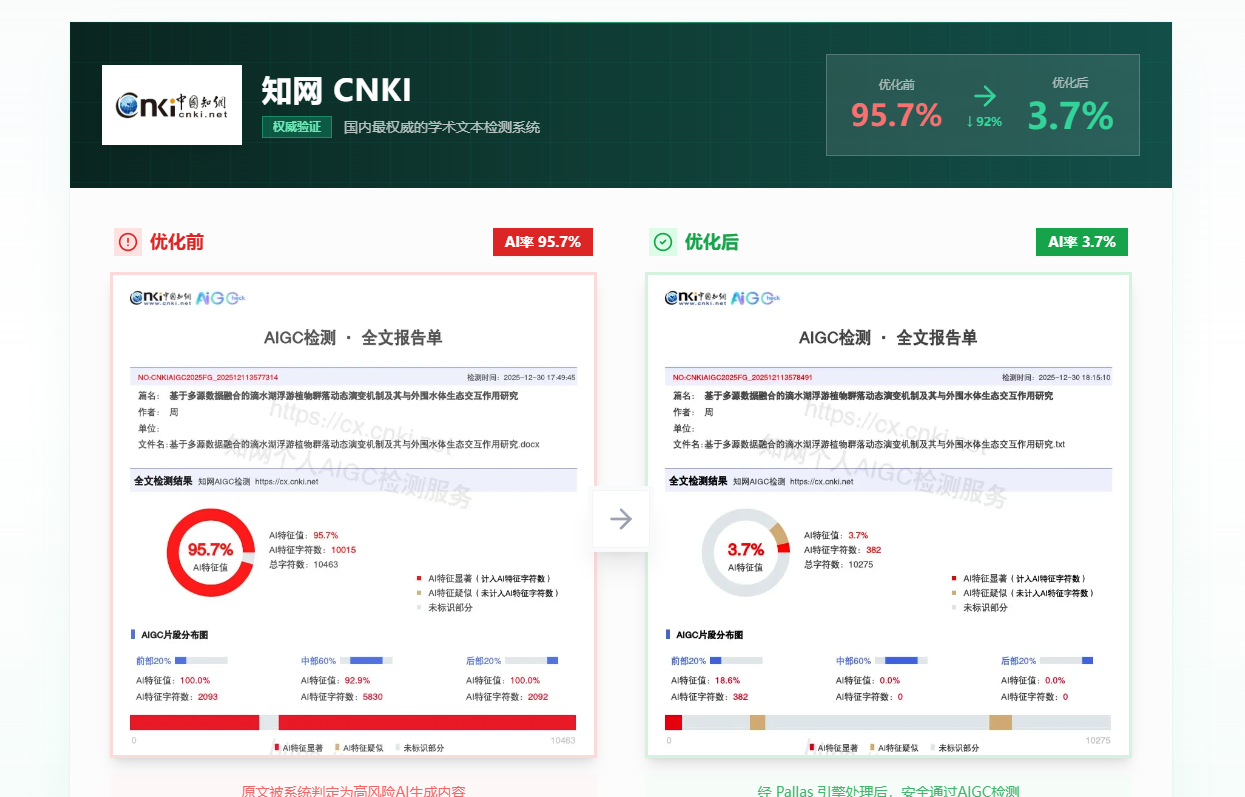Viewport: 1245px width, 797px height.
Task: Click the 中部60% bar in 优化前 report
Action: point(366,661)
